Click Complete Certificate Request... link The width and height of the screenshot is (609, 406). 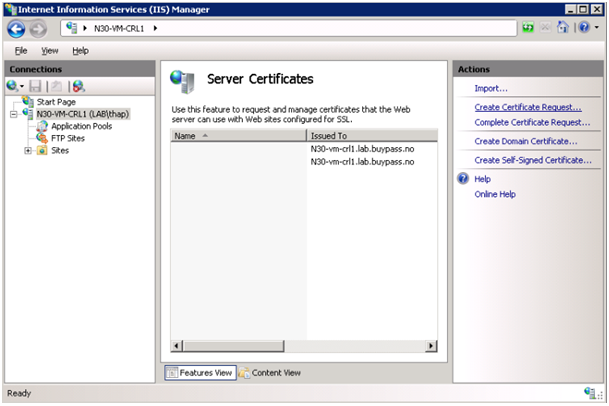click(532, 122)
